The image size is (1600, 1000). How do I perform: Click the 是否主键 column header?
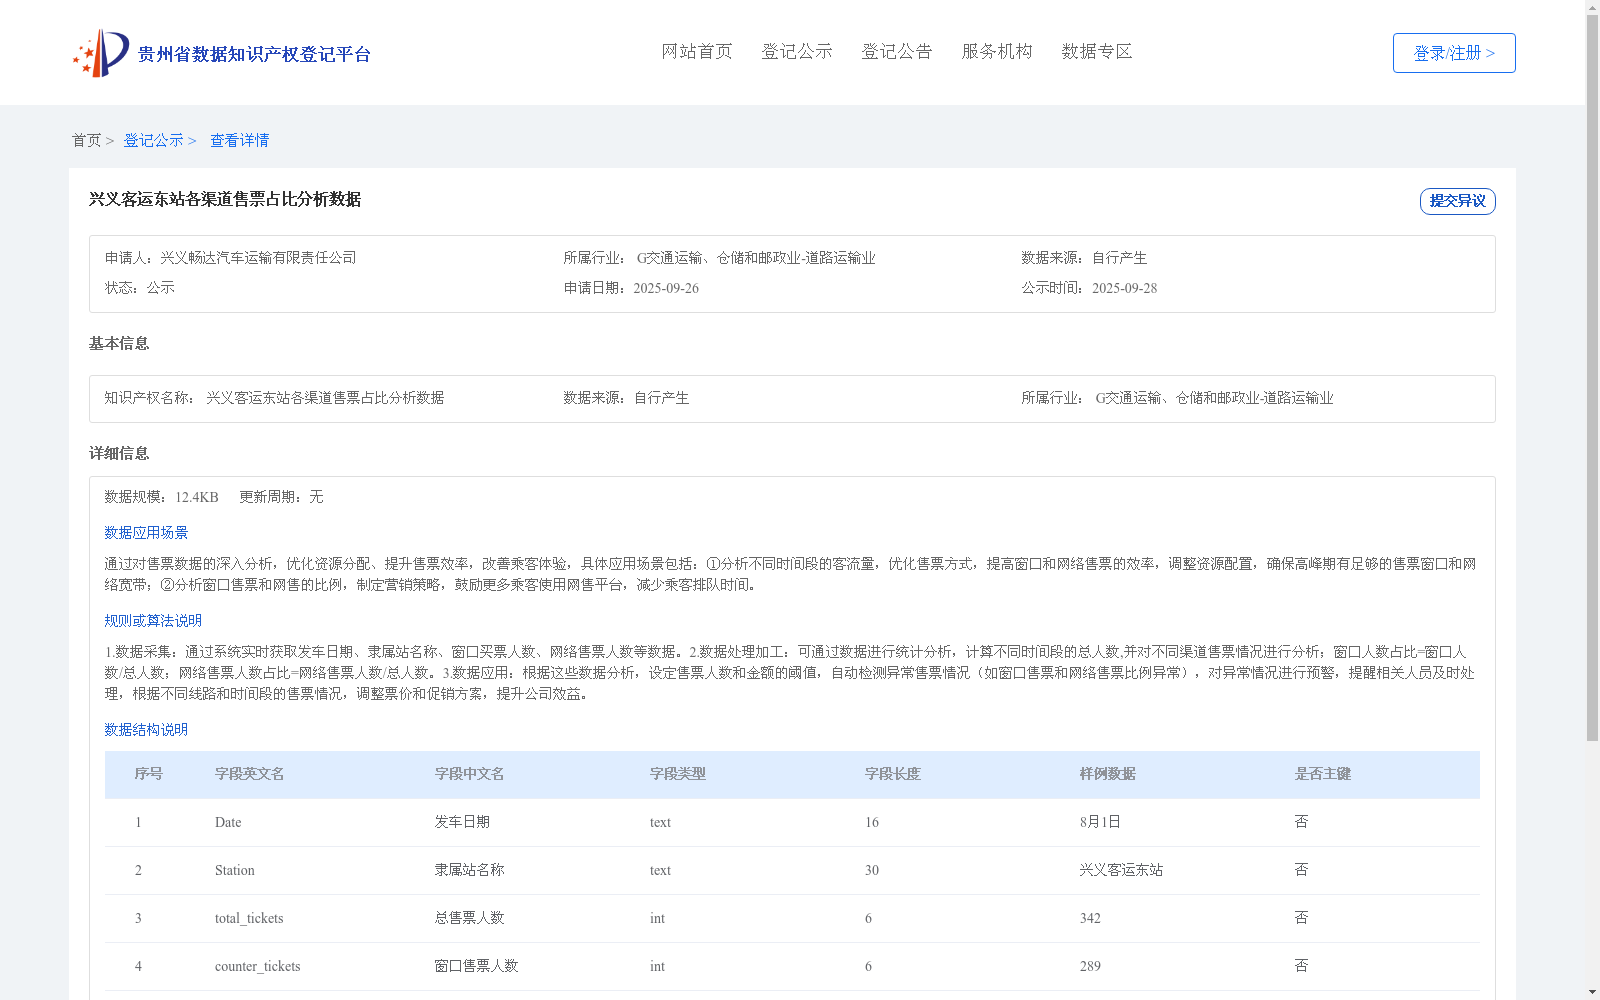[x=1323, y=774]
